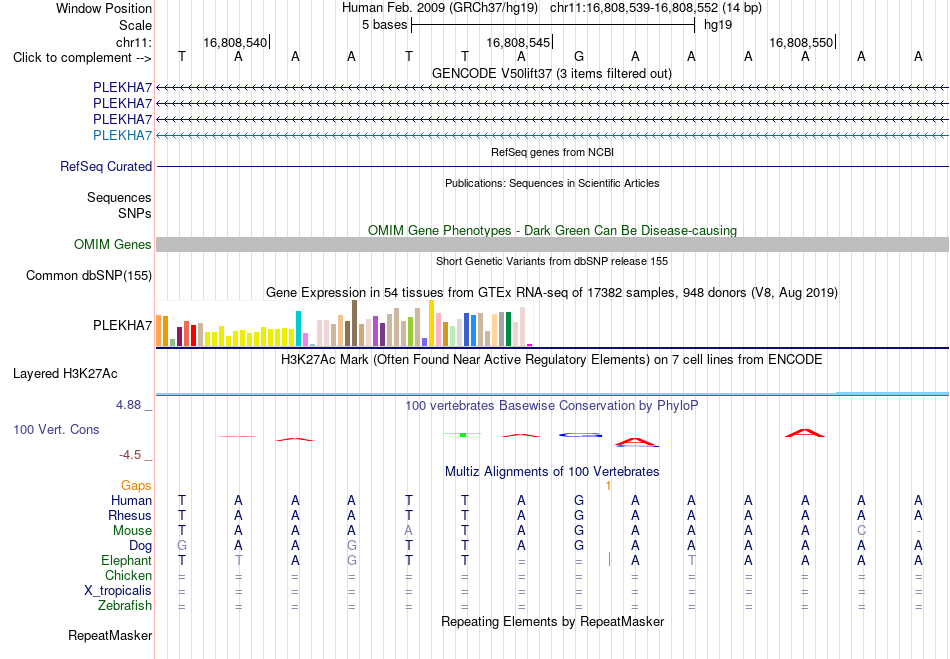Screen dimensions: 950x659
Task: Select the Zebrafish alignment row label
Action: click(125, 605)
